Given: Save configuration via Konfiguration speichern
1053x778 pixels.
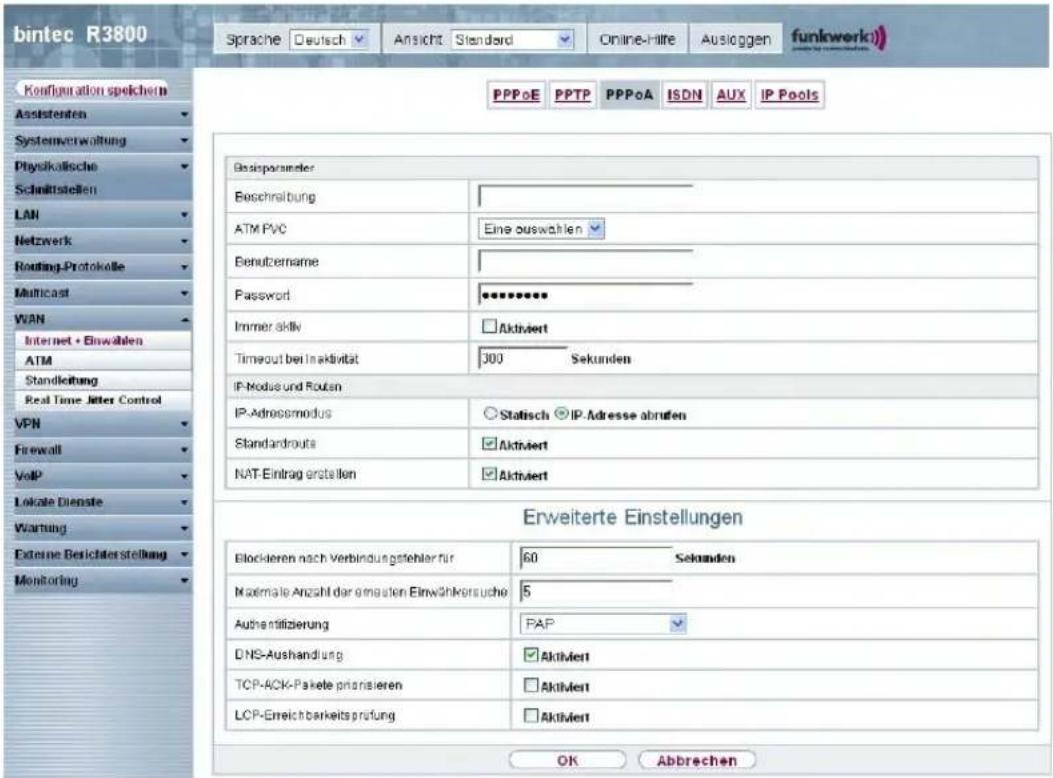Looking at the screenshot, I should [95, 90].
